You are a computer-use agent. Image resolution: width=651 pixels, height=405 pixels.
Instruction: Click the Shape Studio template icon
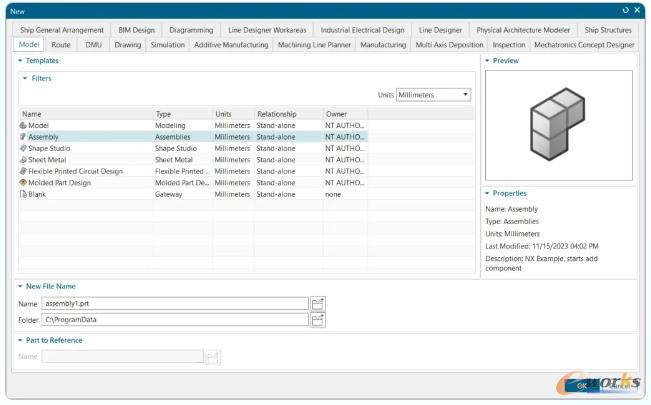click(23, 148)
